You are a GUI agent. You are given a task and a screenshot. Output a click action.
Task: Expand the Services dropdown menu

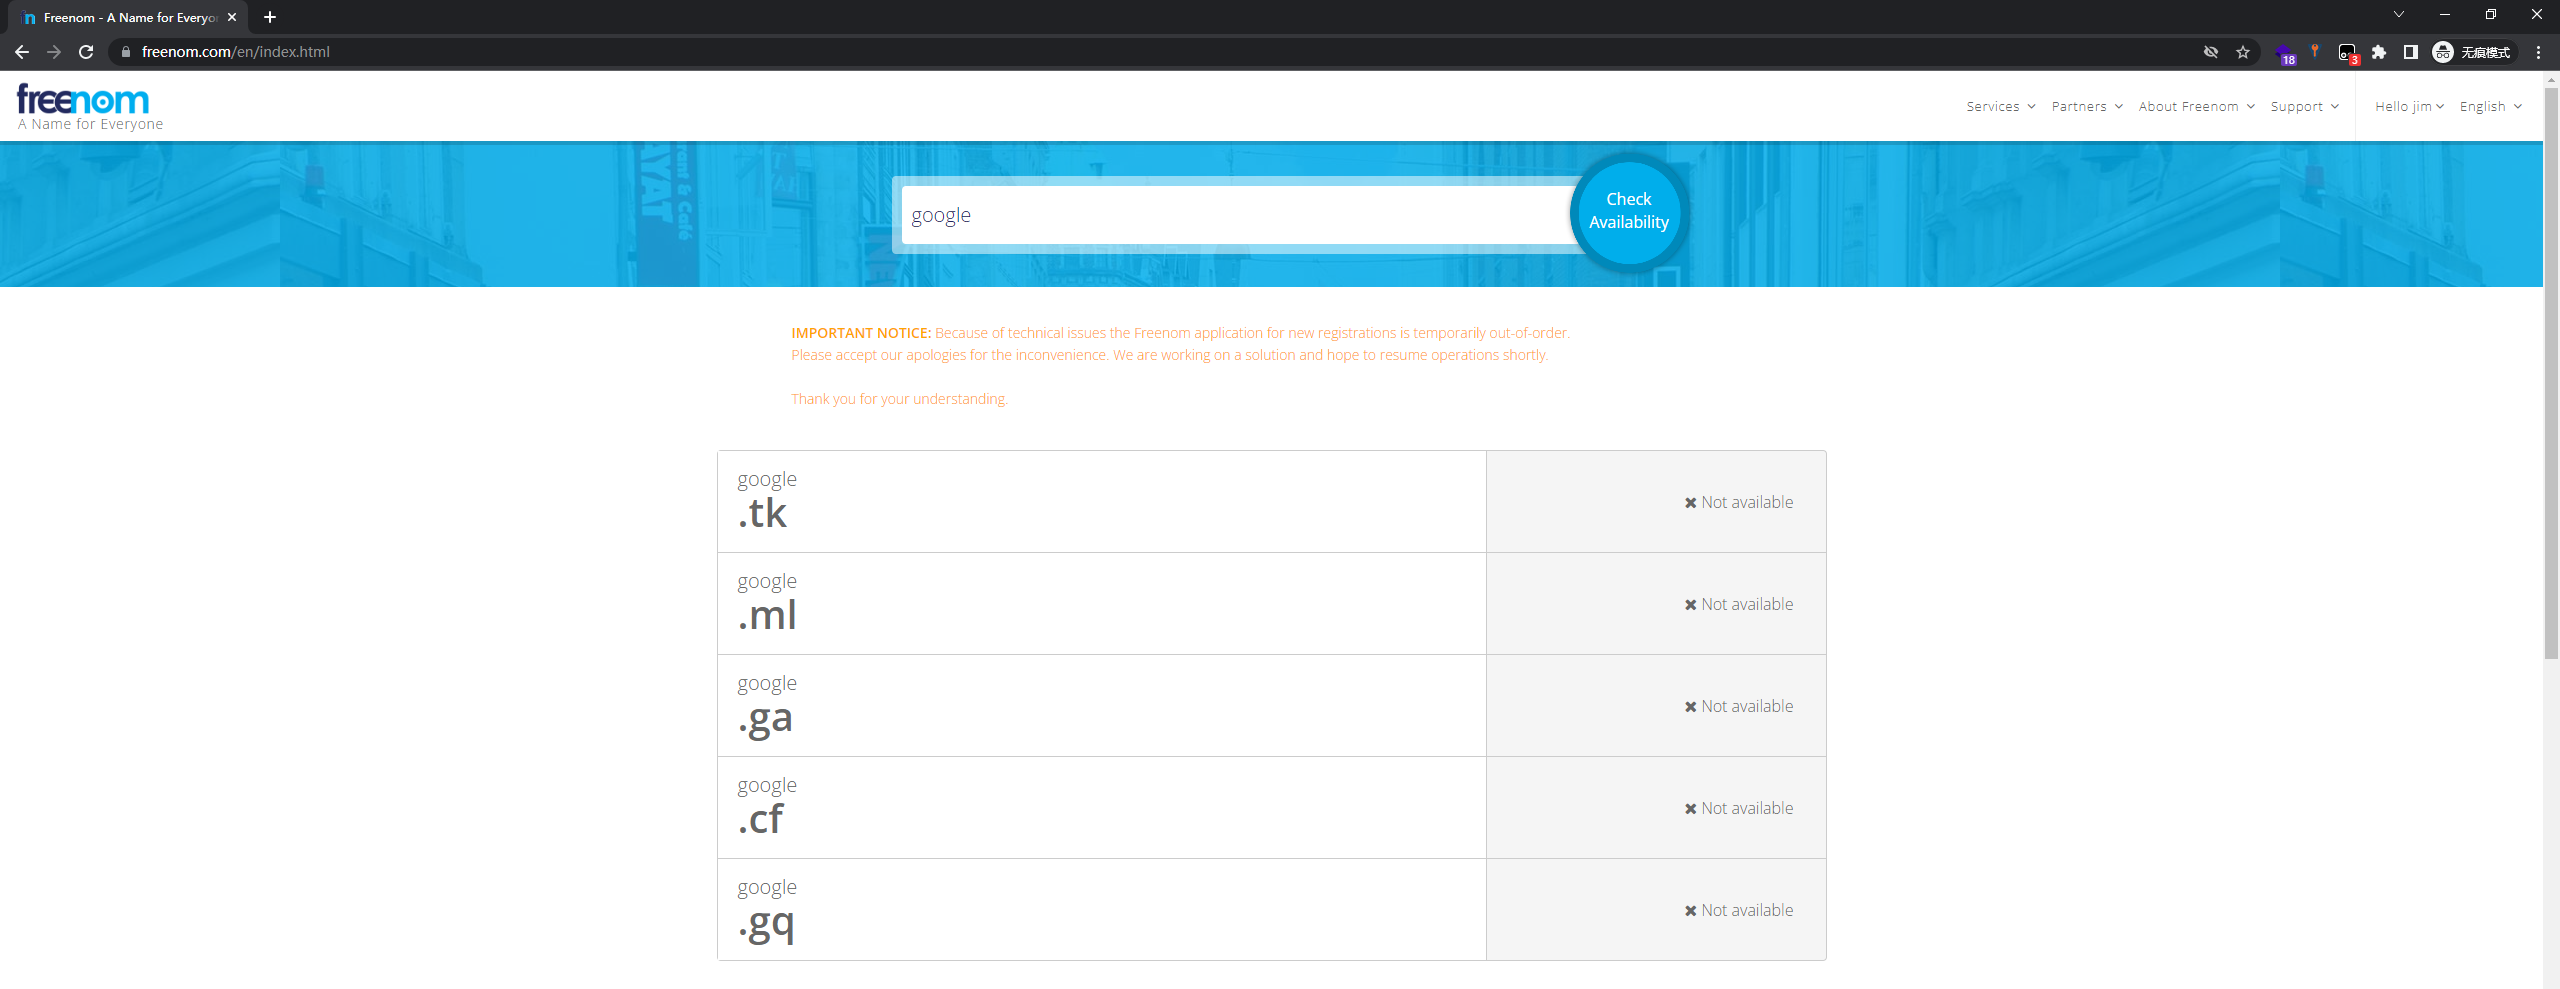tap(2000, 107)
